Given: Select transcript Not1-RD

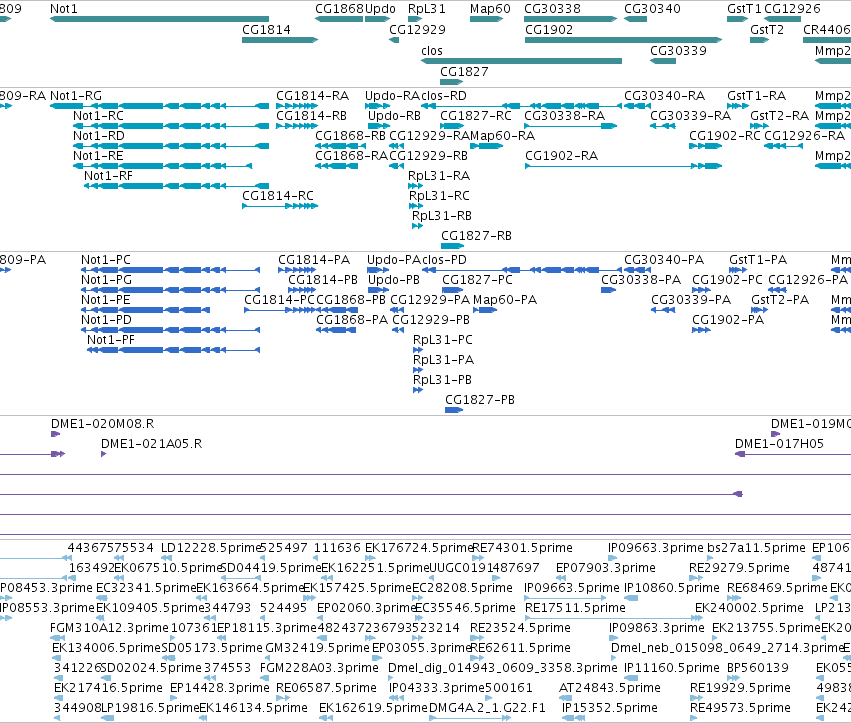Looking at the screenshot, I should [171, 146].
